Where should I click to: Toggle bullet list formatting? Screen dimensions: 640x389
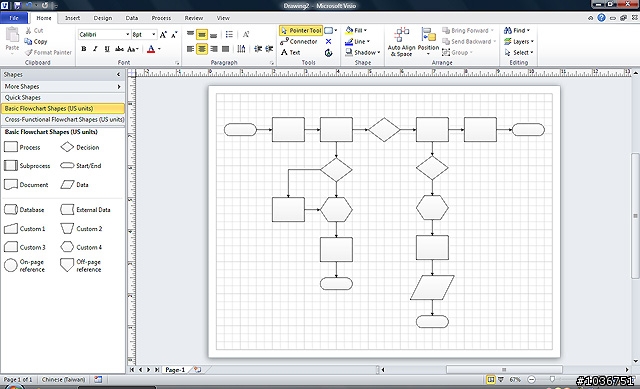(229, 35)
